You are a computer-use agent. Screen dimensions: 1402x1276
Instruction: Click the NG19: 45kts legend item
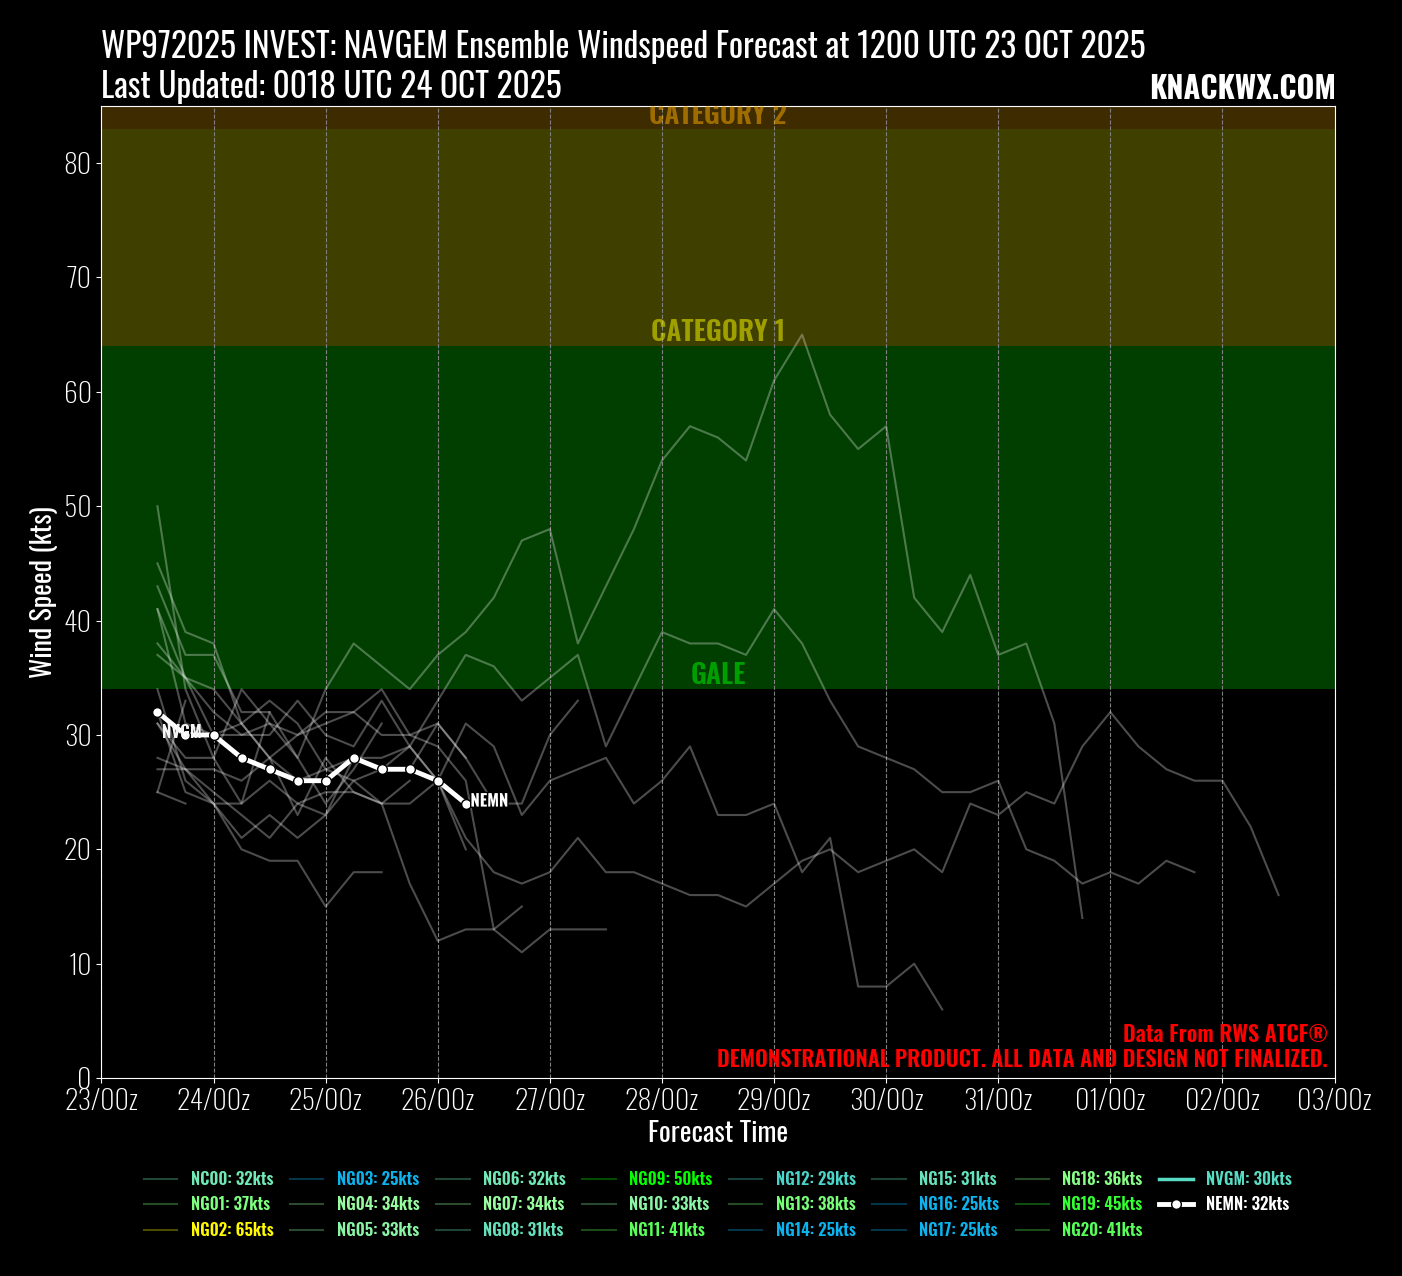click(x=1102, y=1204)
